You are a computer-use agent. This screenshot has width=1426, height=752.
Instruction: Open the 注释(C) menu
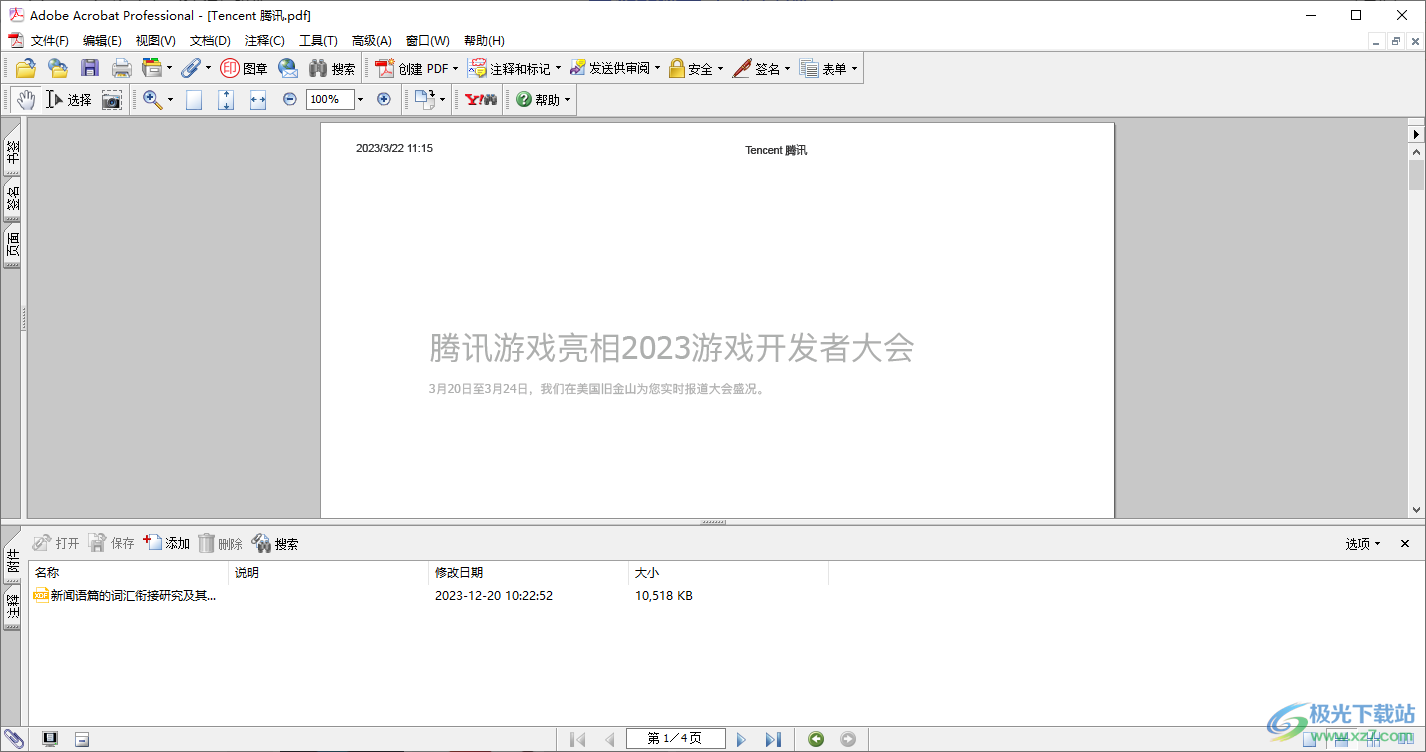(265, 41)
